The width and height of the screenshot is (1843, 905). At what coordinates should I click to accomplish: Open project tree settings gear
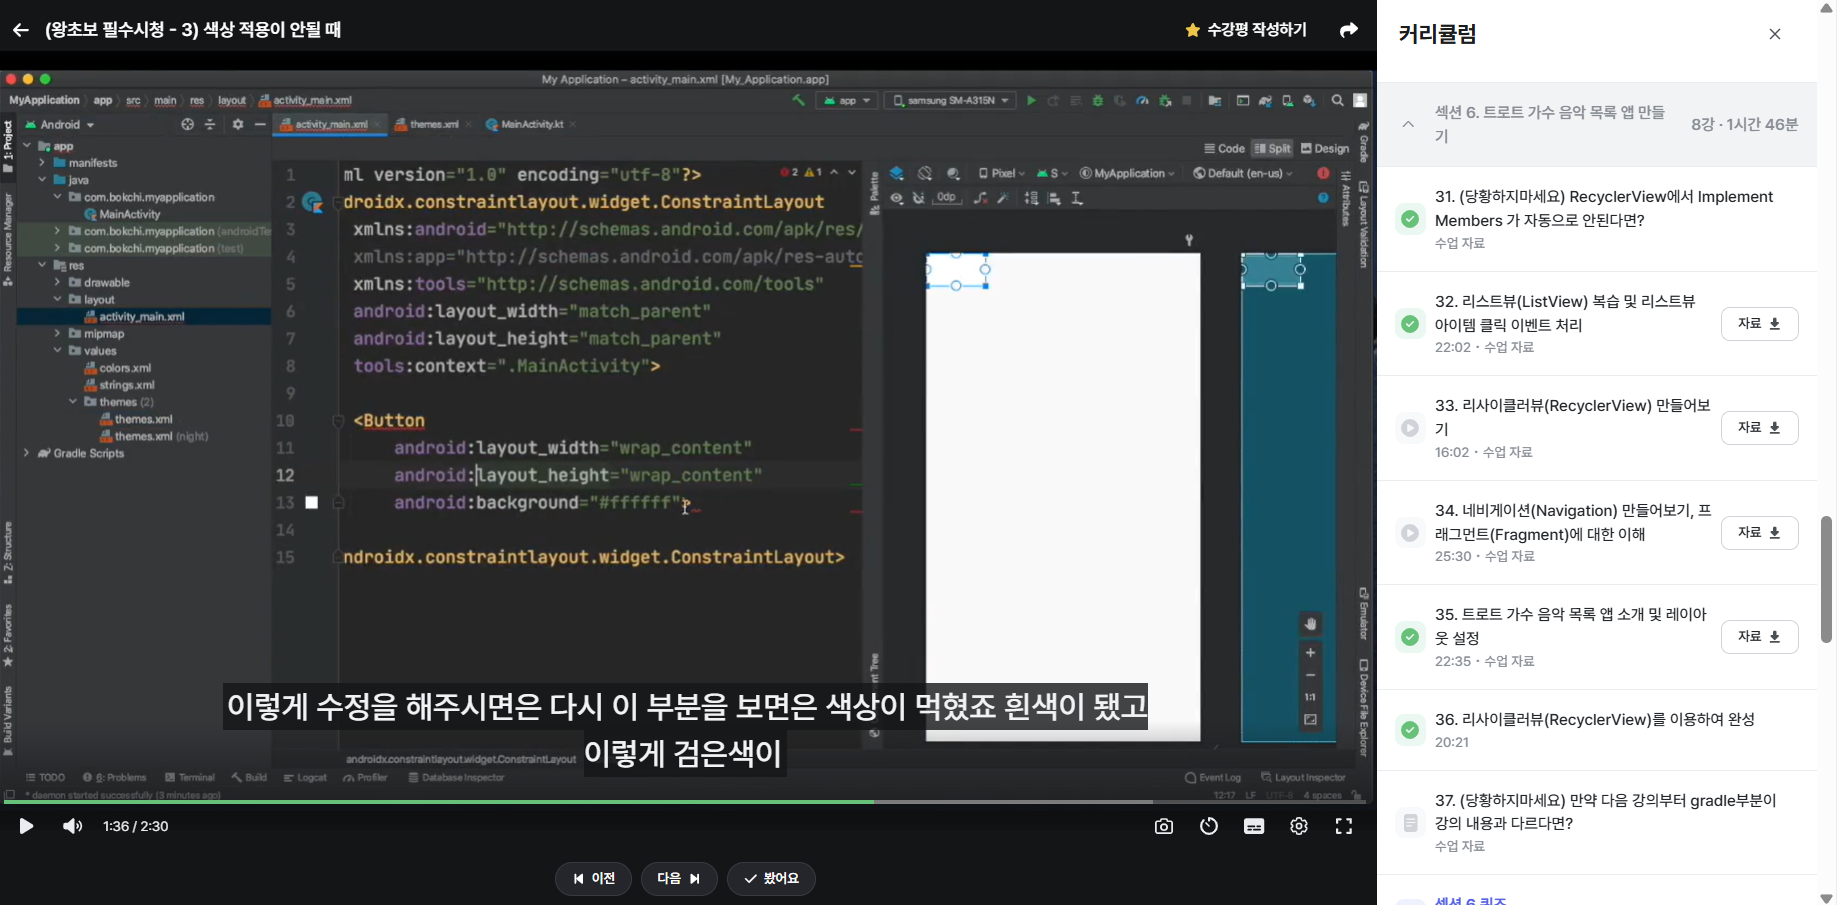click(238, 125)
